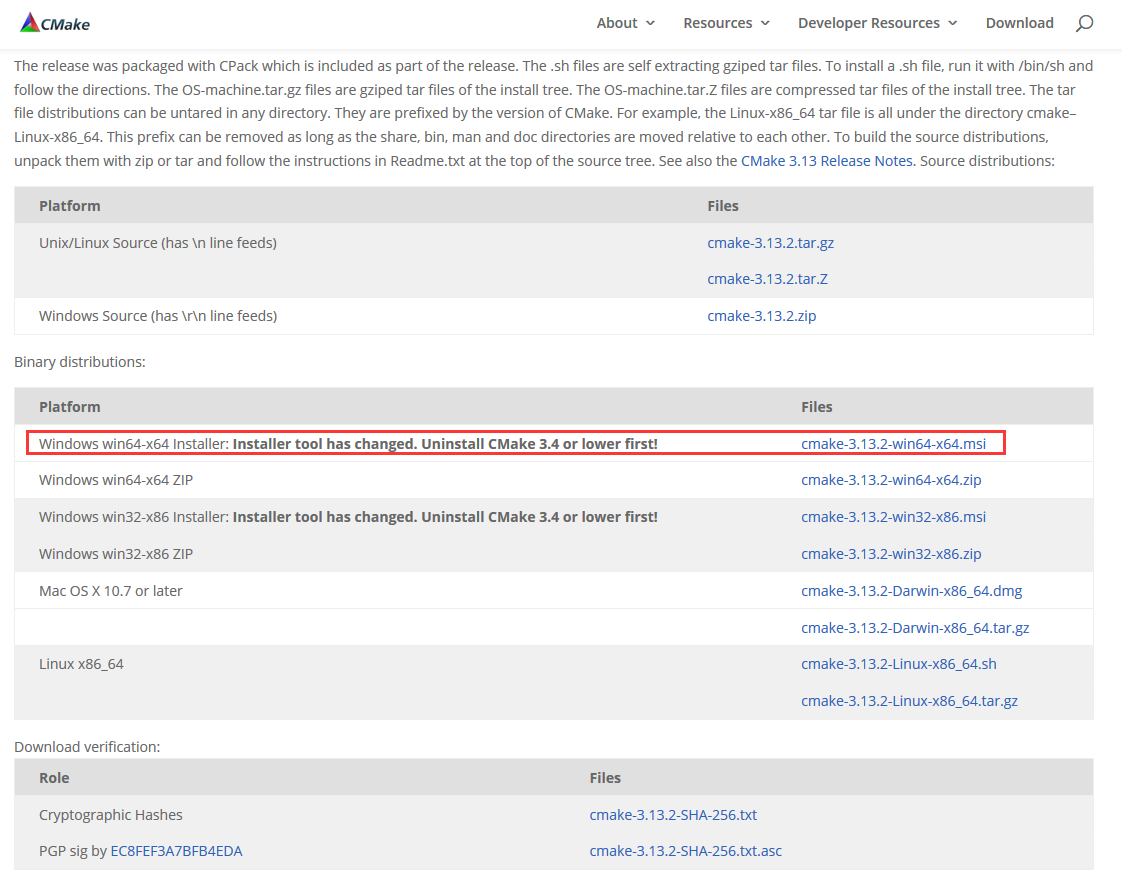Click the CMake logo in header
The height and width of the screenshot is (890, 1122).
pyautogui.click(x=55, y=23)
